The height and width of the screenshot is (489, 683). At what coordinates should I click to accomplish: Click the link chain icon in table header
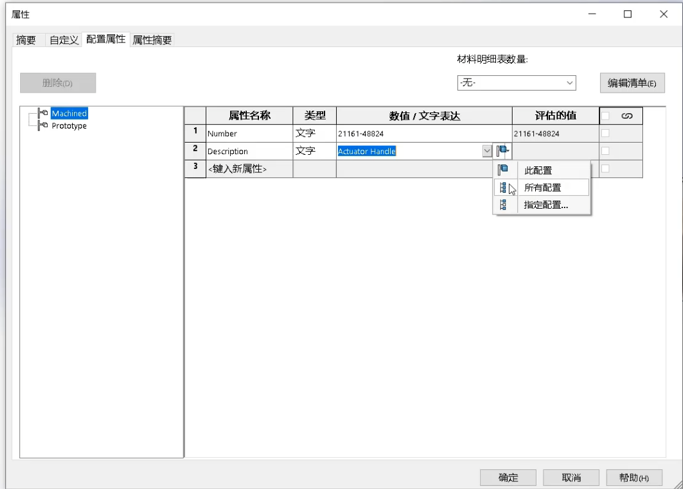click(627, 116)
